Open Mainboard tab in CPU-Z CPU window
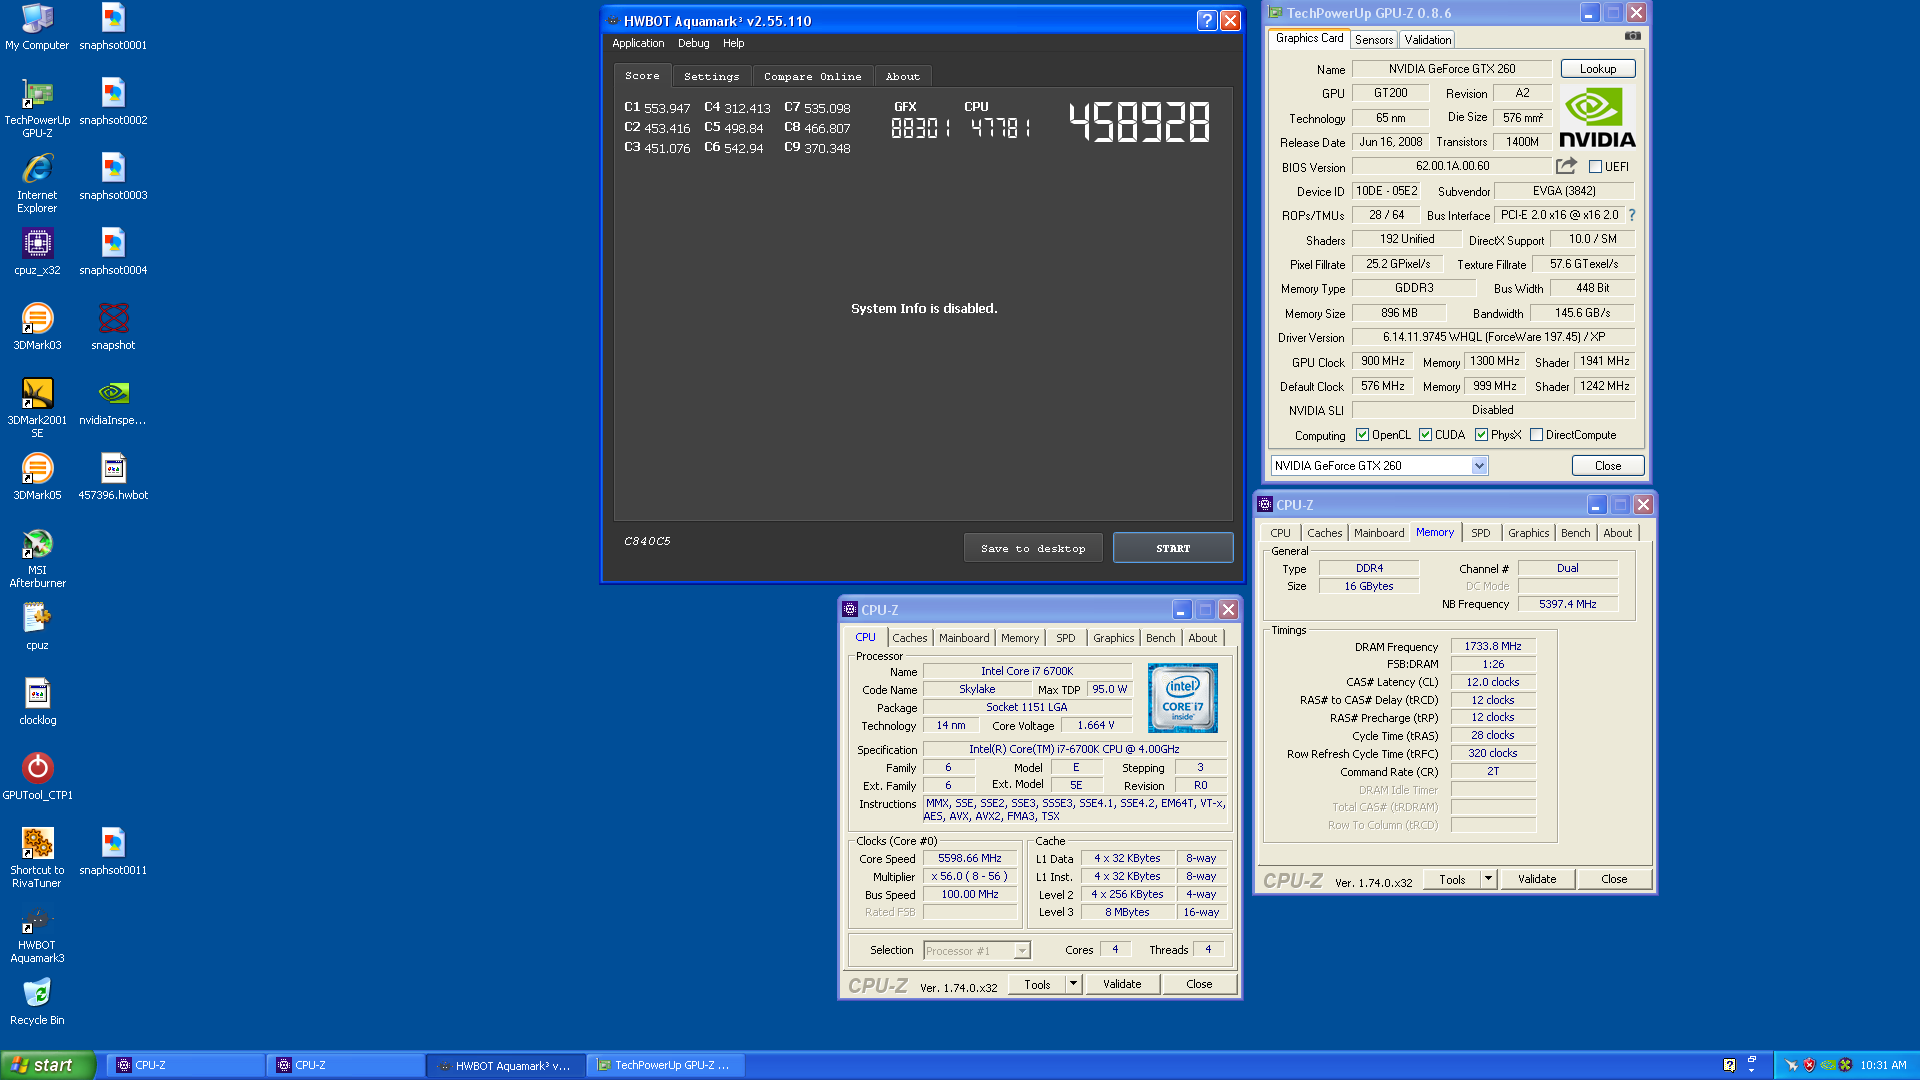Viewport: 1920px width, 1080px height. [964, 639]
